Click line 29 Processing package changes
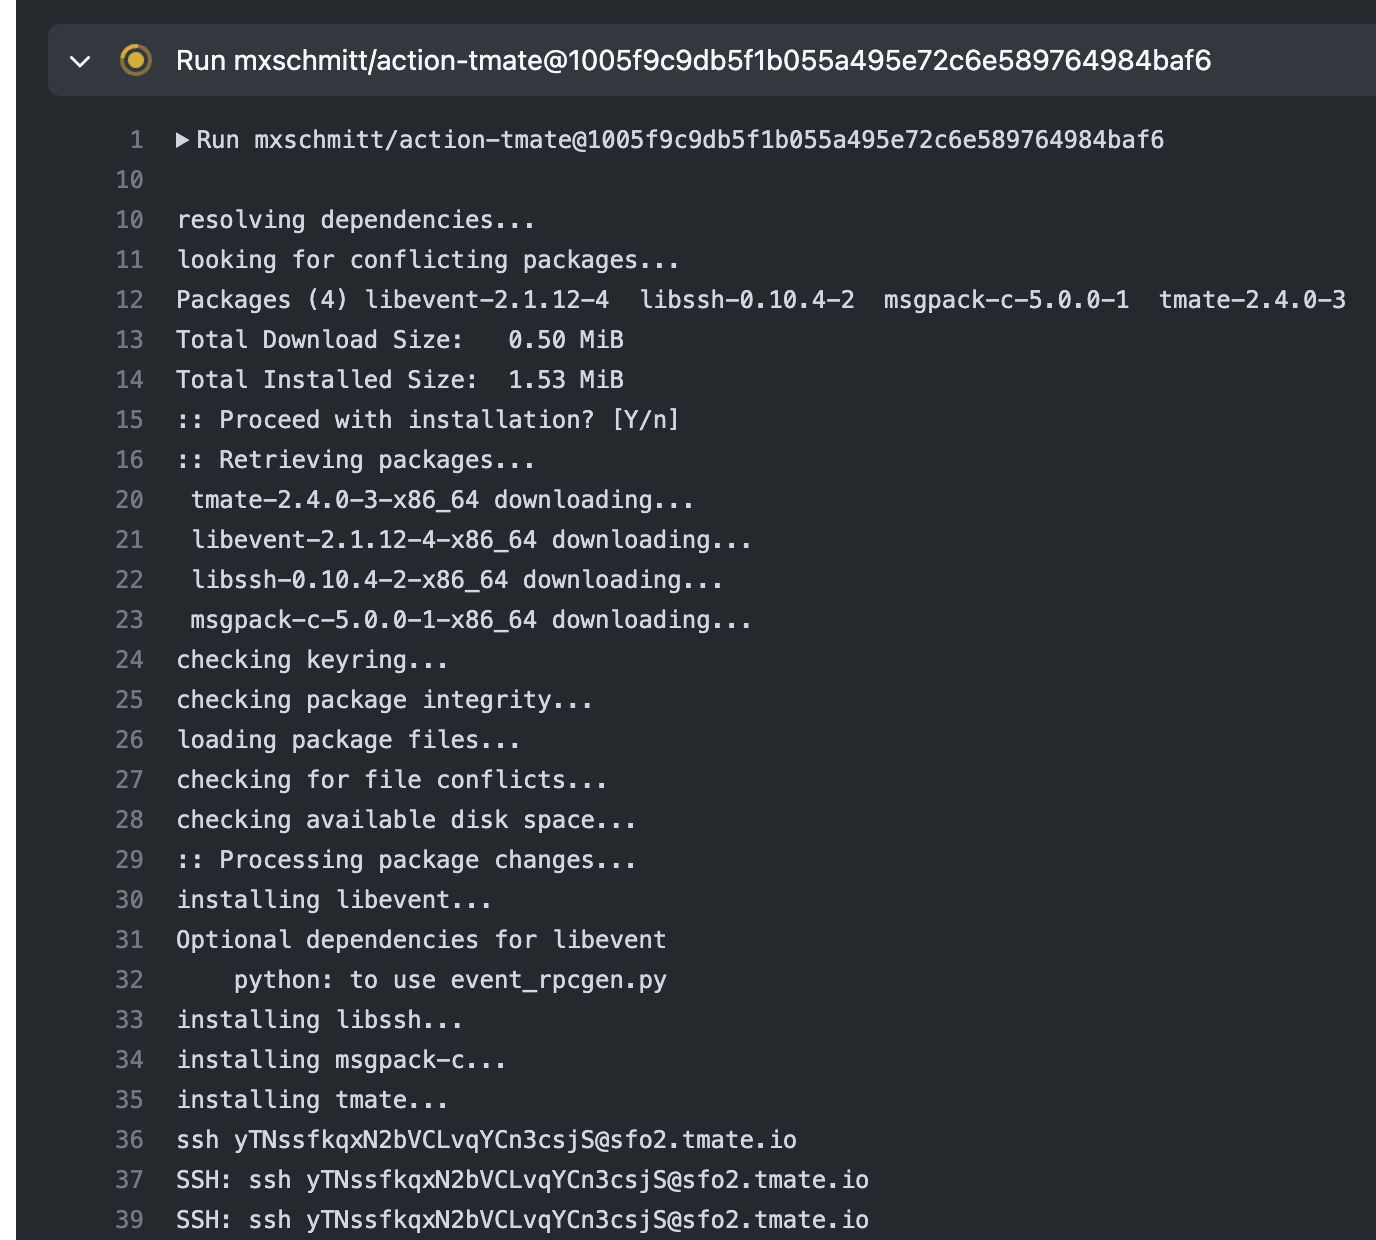The width and height of the screenshot is (1376, 1240). point(406,859)
